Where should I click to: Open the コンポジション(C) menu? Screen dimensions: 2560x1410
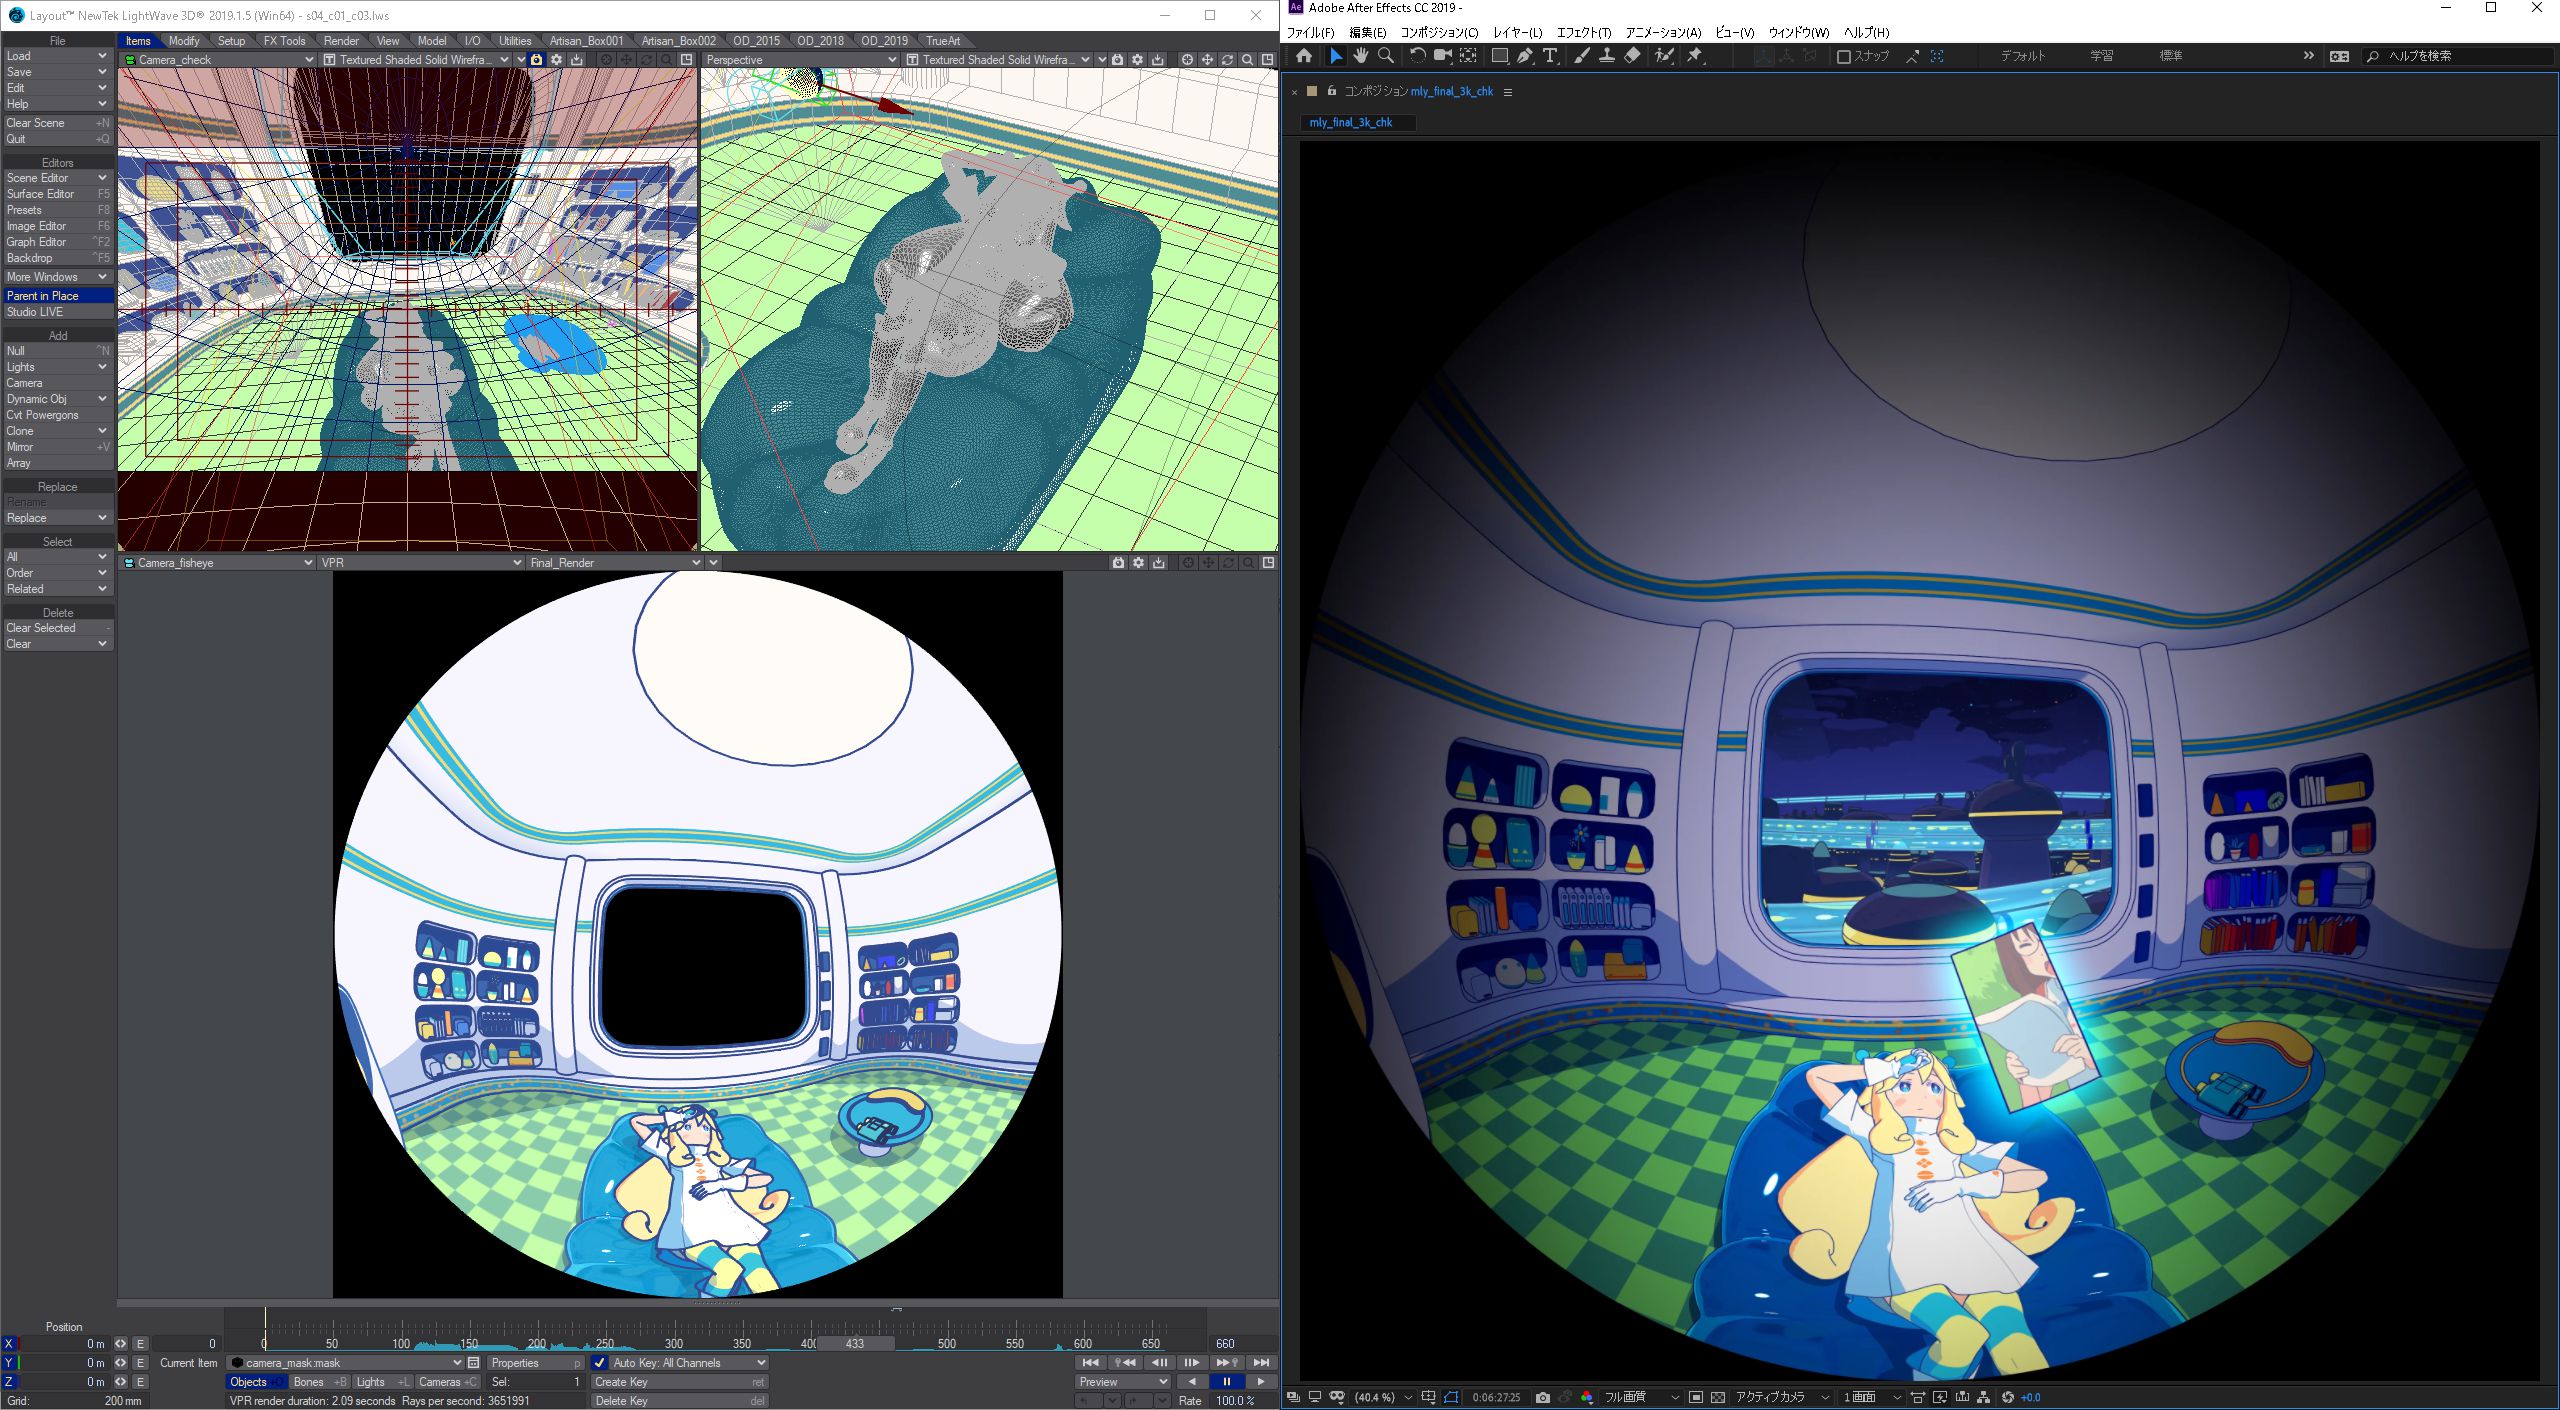coord(1439,33)
